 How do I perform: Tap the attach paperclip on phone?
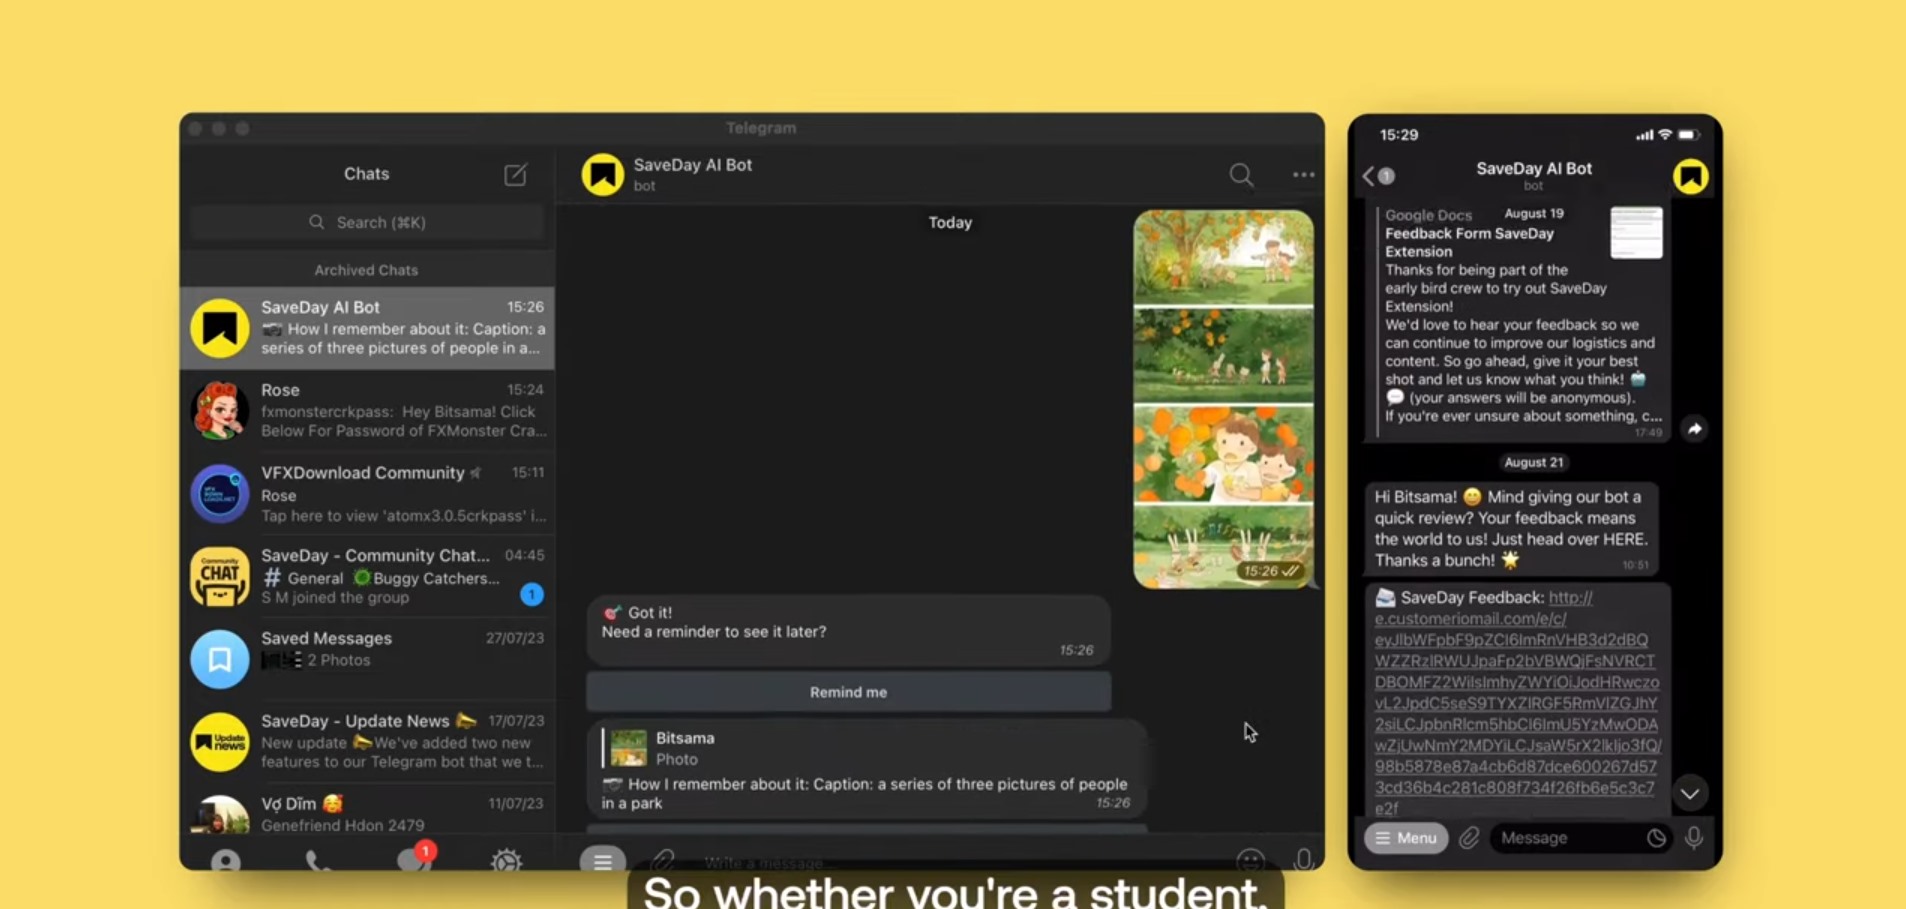click(x=1469, y=838)
